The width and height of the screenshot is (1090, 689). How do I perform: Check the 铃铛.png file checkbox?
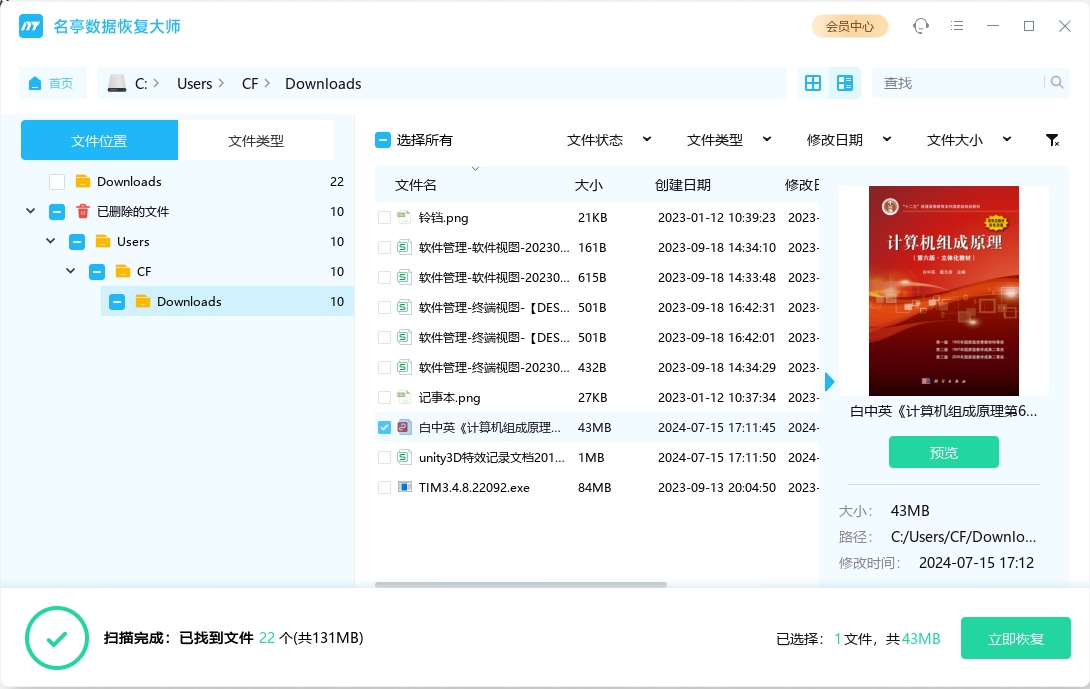click(384, 218)
